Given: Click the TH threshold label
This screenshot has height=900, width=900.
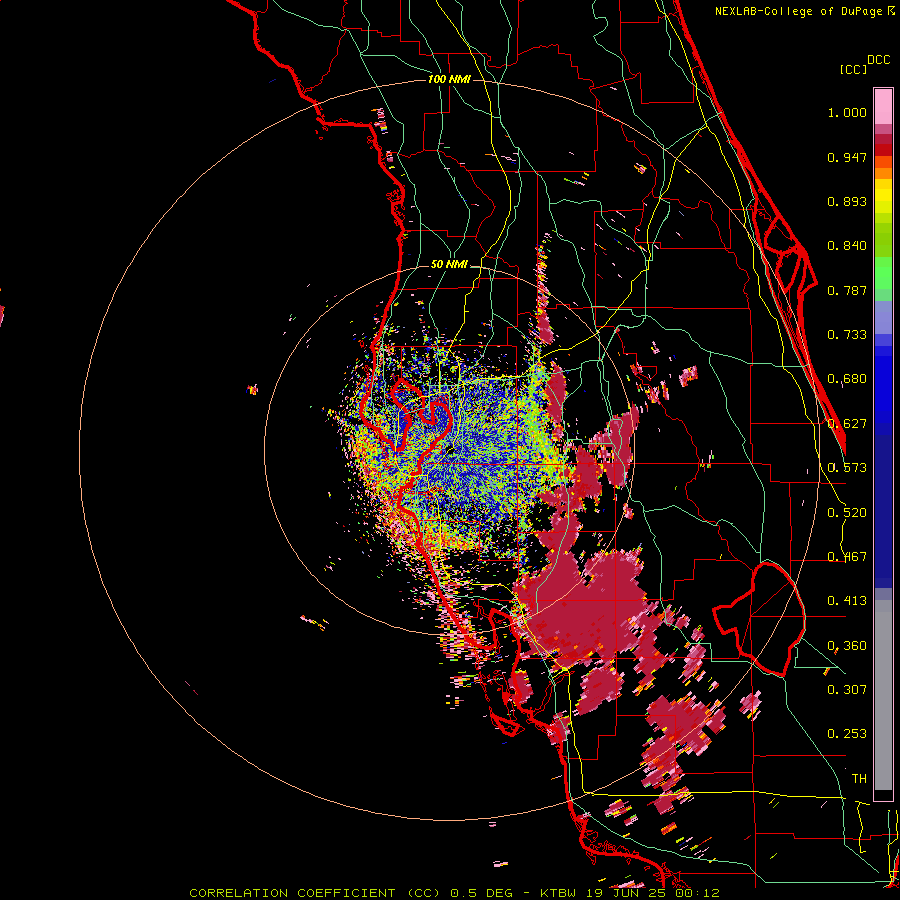Looking at the screenshot, I should point(859,779).
